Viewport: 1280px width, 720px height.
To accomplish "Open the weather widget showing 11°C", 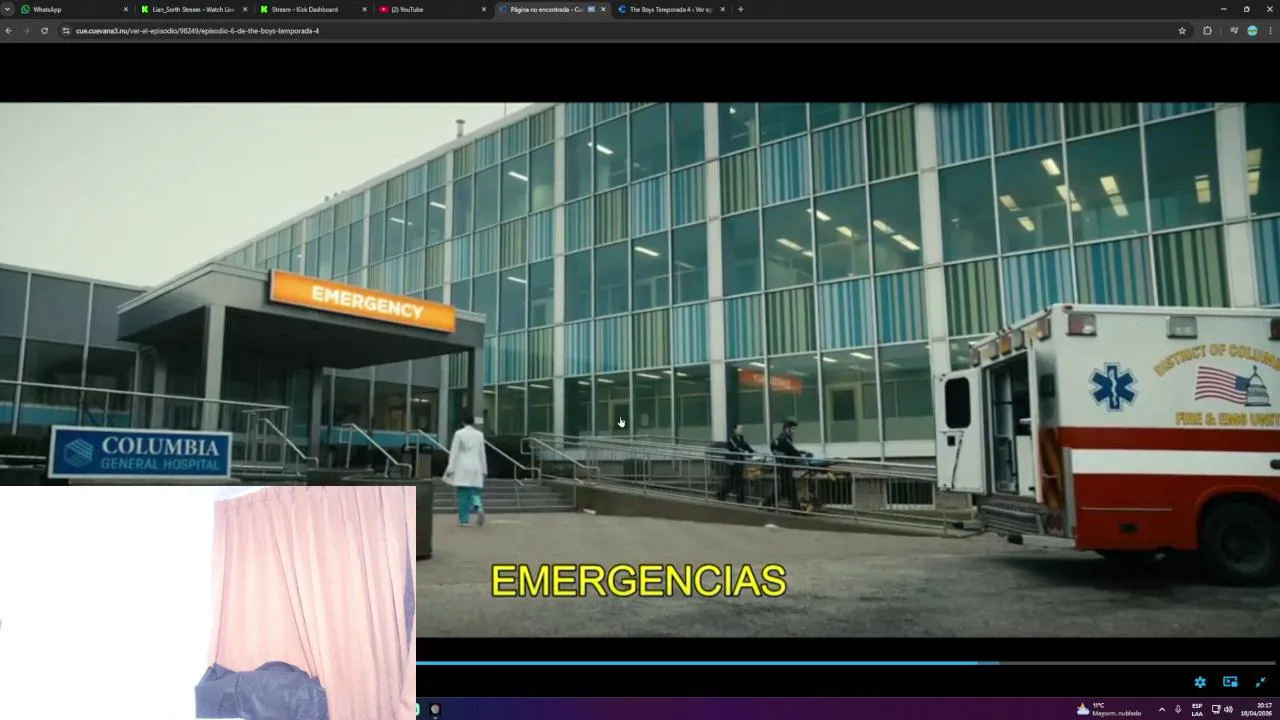I will (1108, 709).
